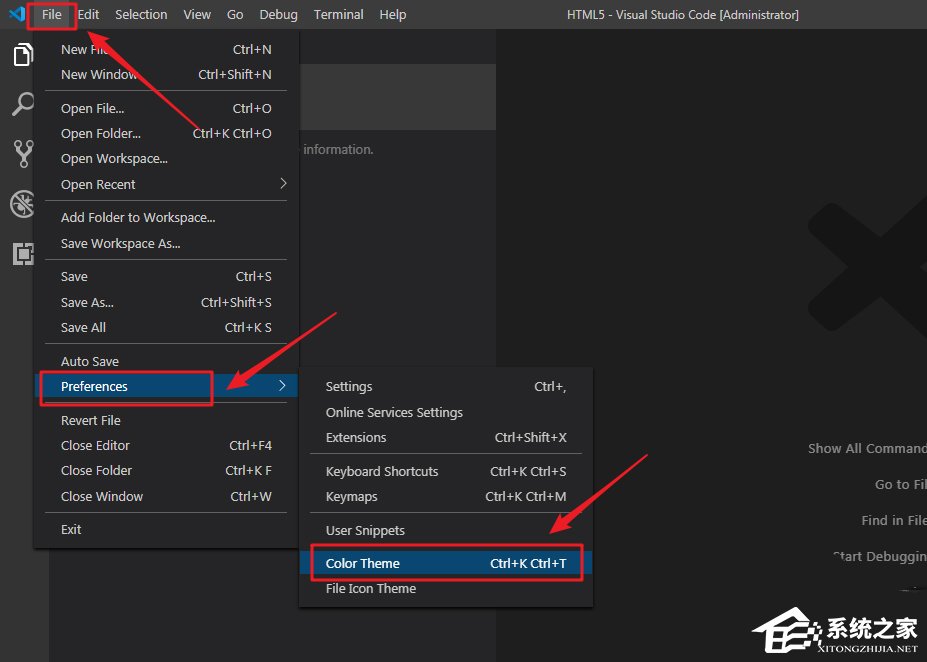Select File Icon Theme
This screenshot has height=662, width=927.
pos(370,588)
